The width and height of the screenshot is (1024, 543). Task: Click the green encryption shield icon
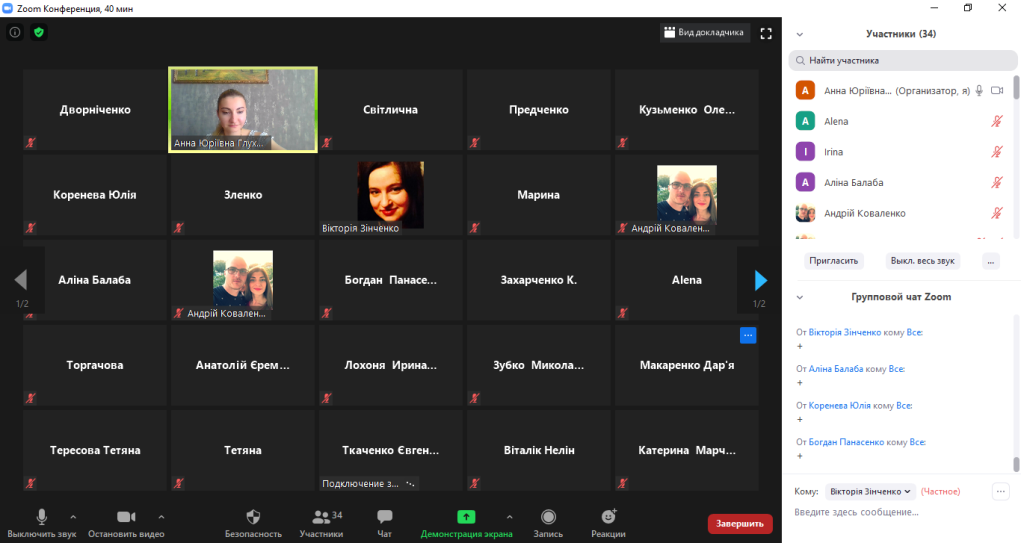[39, 33]
